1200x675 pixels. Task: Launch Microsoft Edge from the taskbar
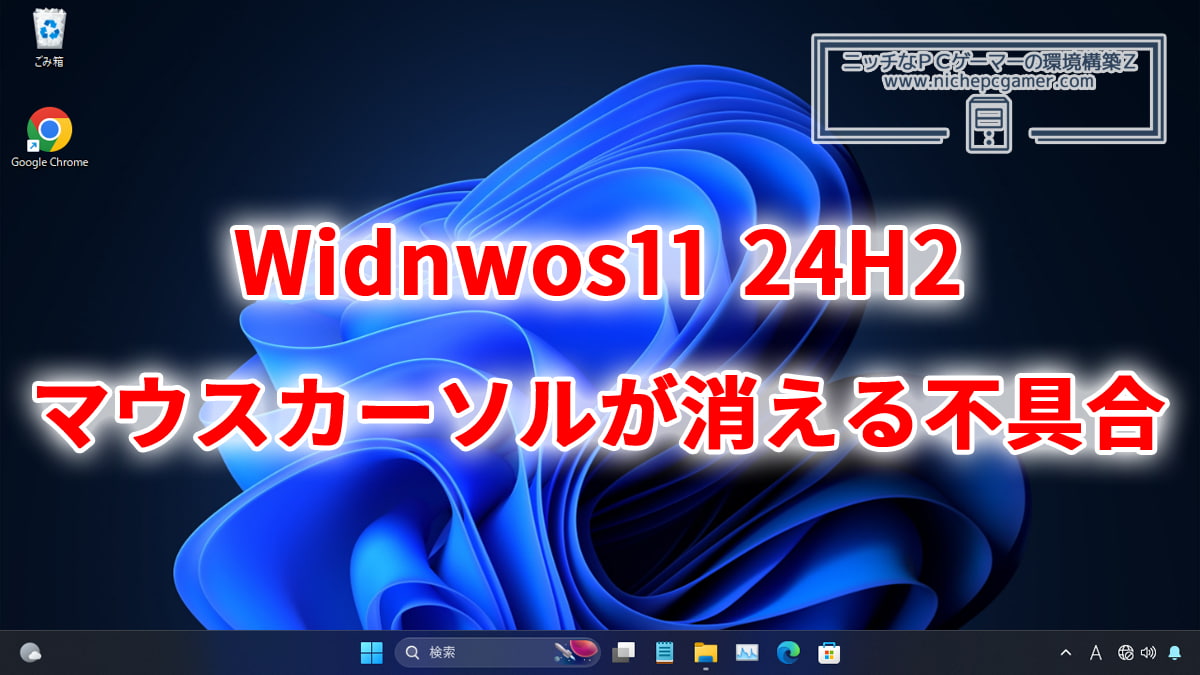click(x=788, y=653)
